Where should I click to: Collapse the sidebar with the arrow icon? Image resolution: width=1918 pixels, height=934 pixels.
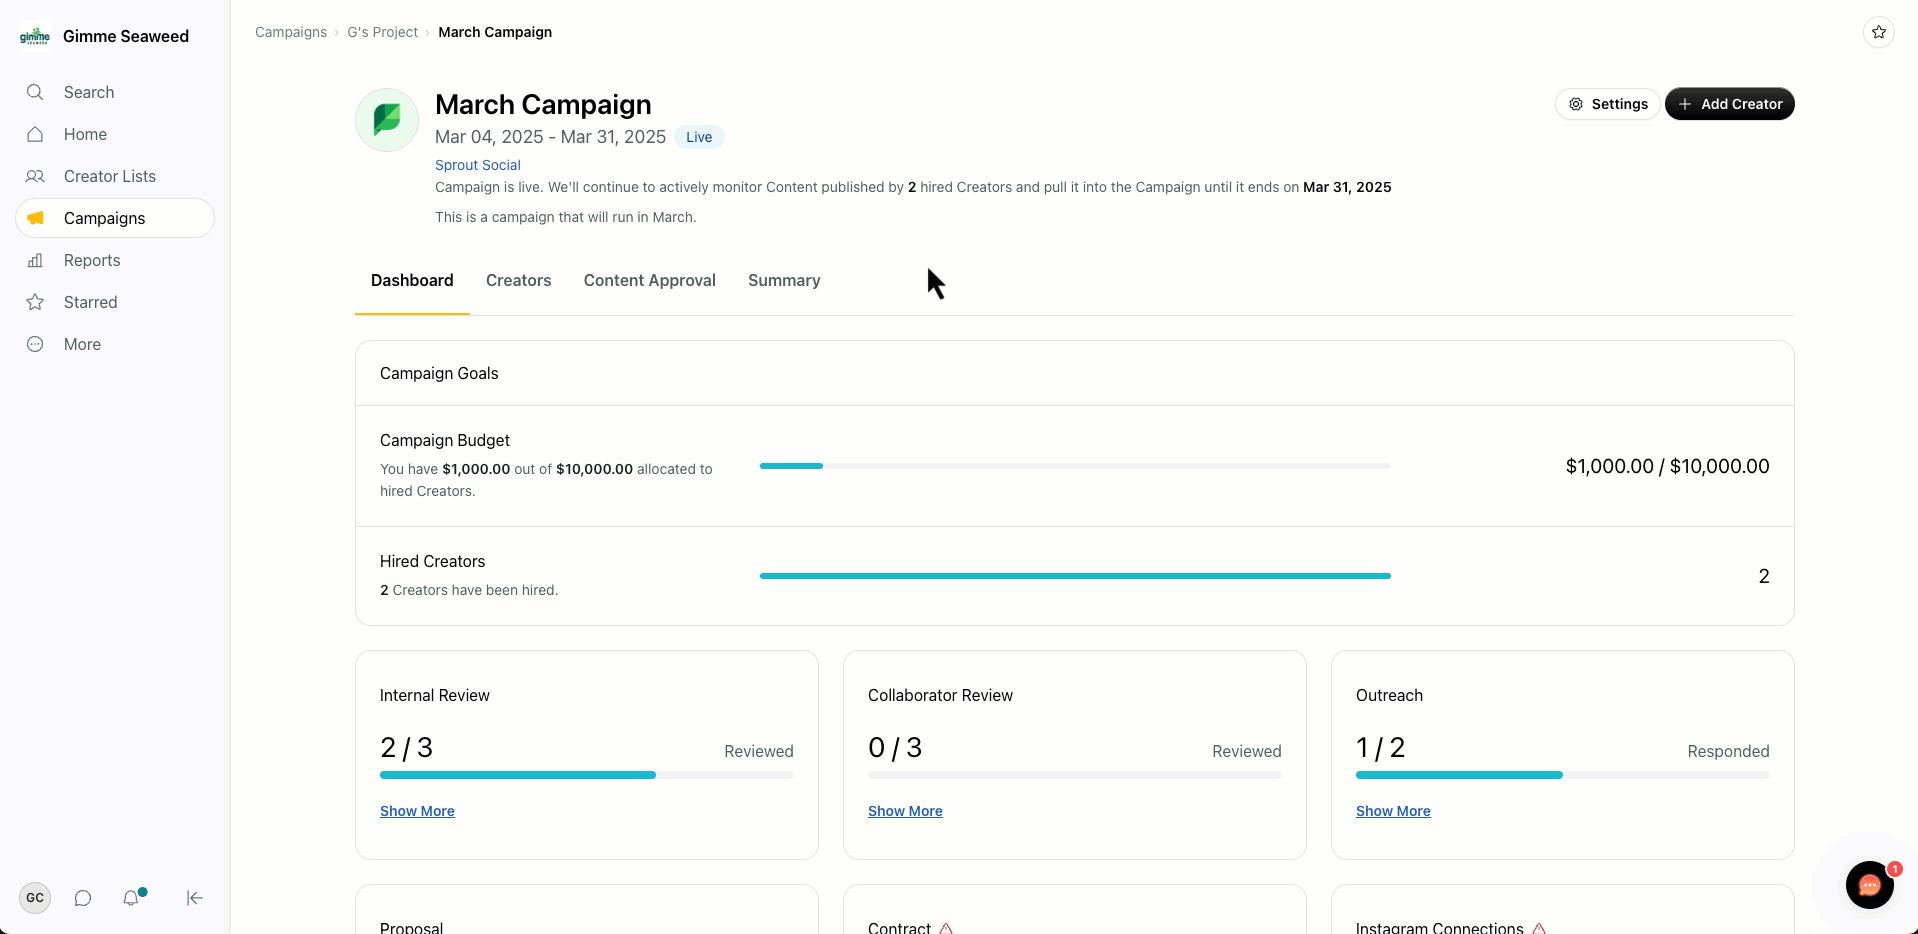point(195,898)
